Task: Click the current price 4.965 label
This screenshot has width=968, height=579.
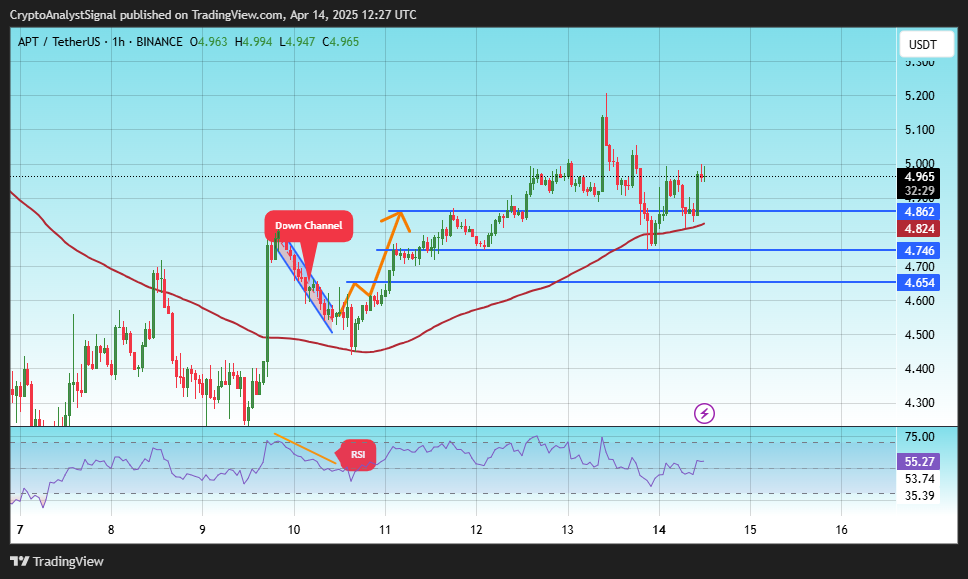Action: [x=919, y=177]
